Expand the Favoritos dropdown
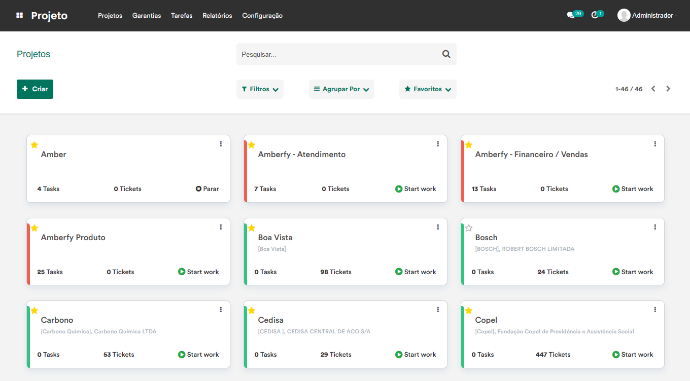 click(x=428, y=89)
